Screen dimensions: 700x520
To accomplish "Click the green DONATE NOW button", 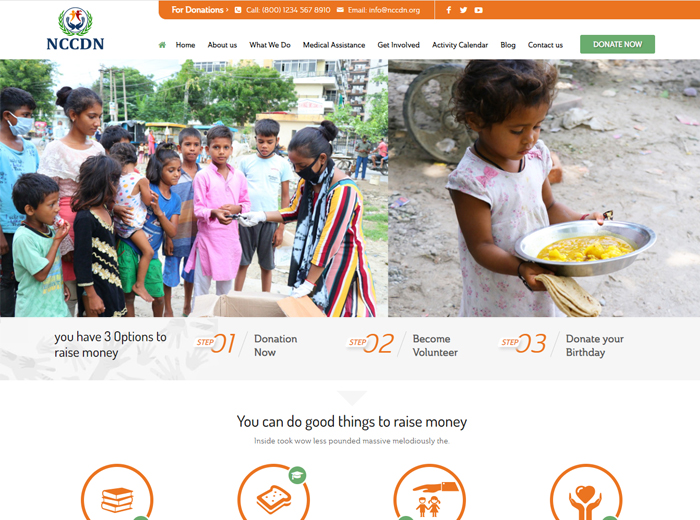I will coord(617,44).
